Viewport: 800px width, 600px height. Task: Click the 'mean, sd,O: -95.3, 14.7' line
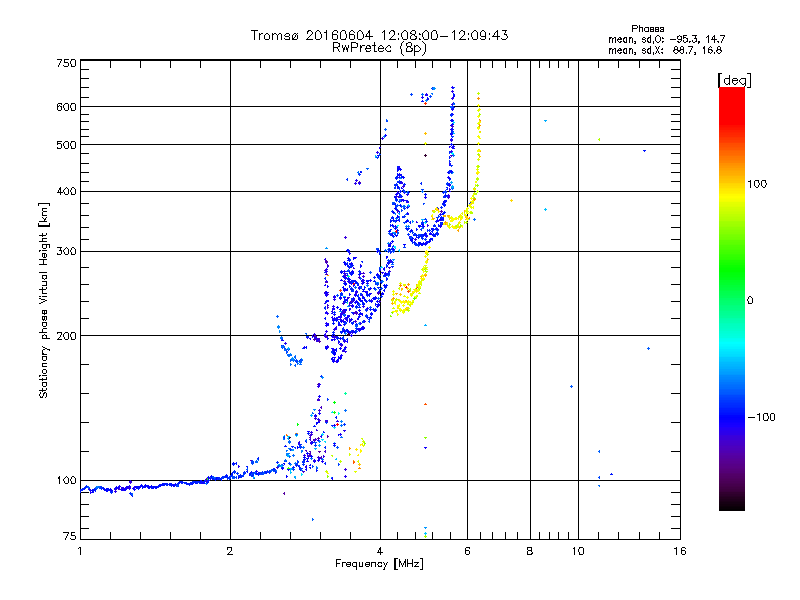coord(666,39)
